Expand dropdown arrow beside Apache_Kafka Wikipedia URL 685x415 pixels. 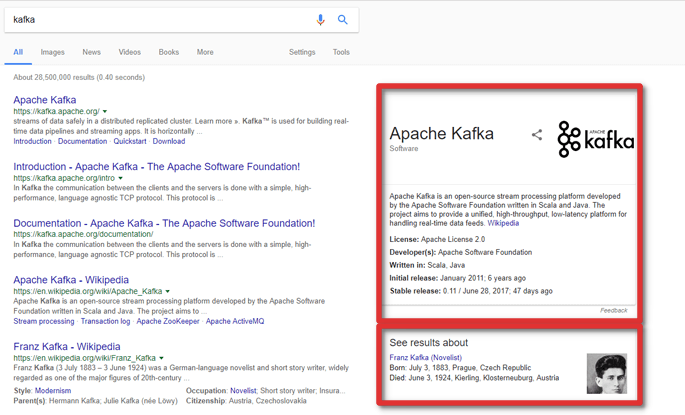[167, 291]
